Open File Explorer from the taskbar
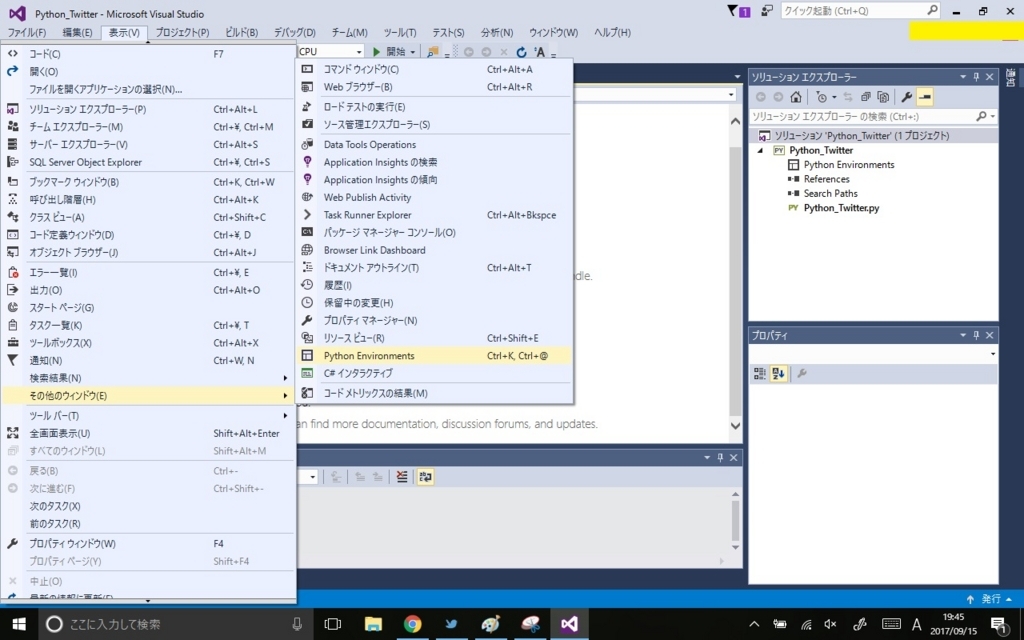 (x=373, y=624)
